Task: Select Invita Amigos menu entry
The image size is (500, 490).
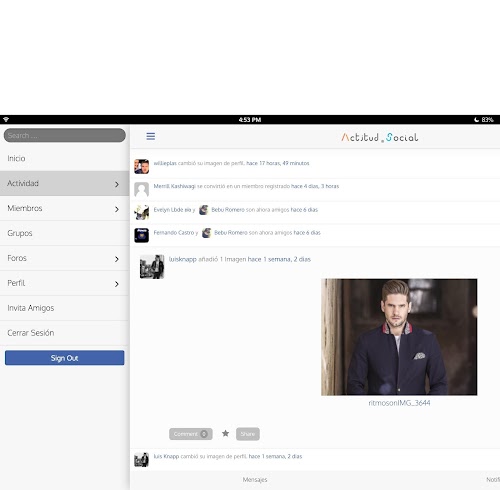Action: pos(64,308)
